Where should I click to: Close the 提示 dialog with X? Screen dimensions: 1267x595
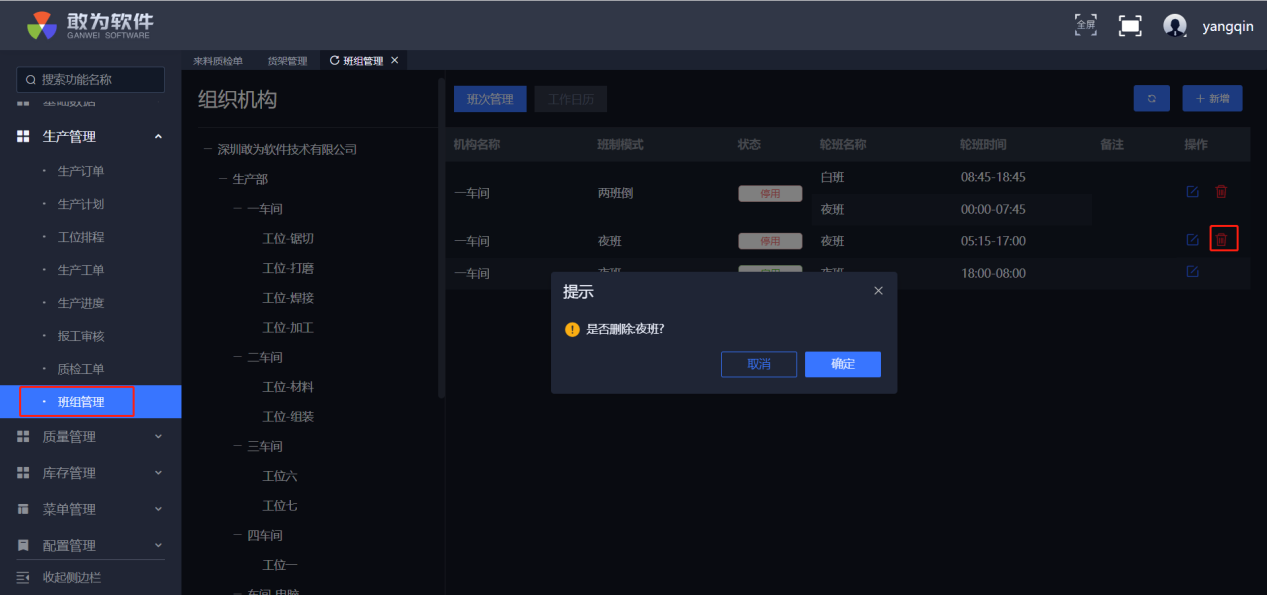878,291
